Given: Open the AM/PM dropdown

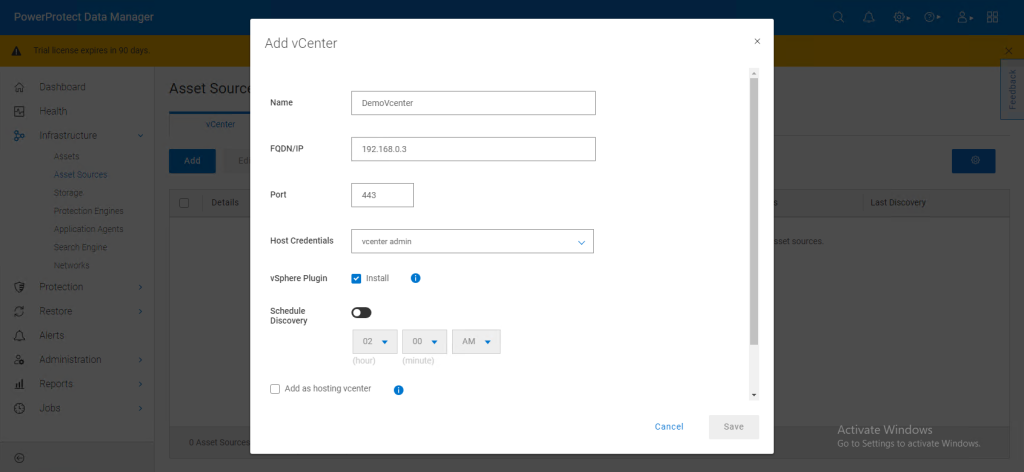Looking at the screenshot, I should click(x=476, y=342).
